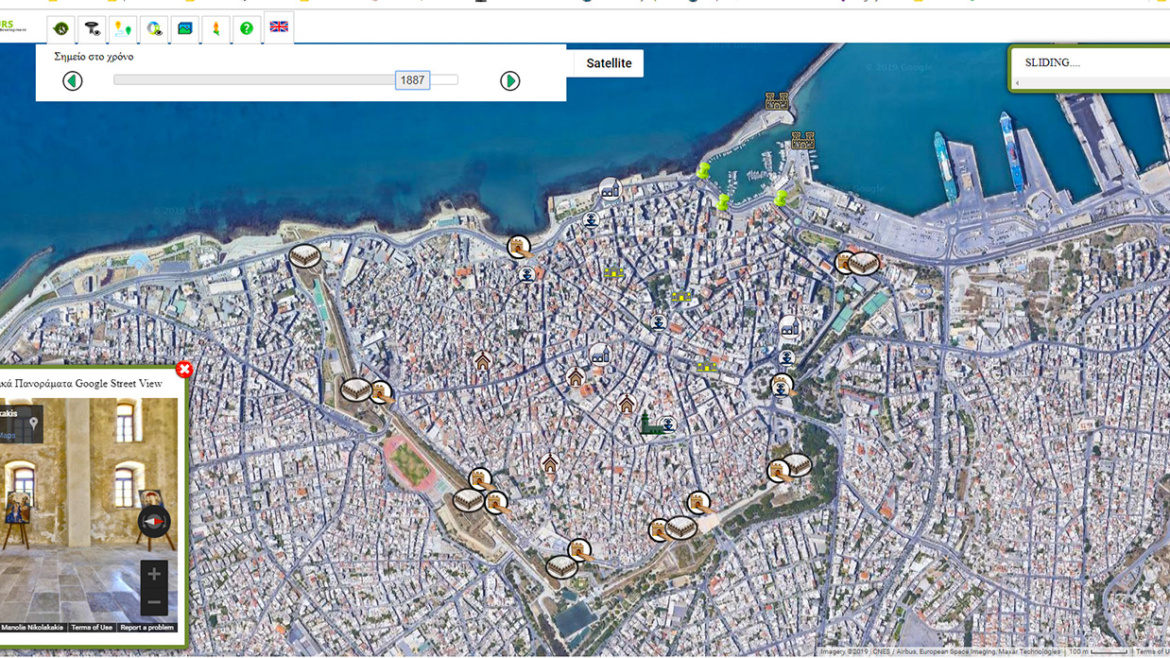This screenshot has height=658, width=1170.
Task: Select the British flag language icon
Action: click(x=279, y=27)
